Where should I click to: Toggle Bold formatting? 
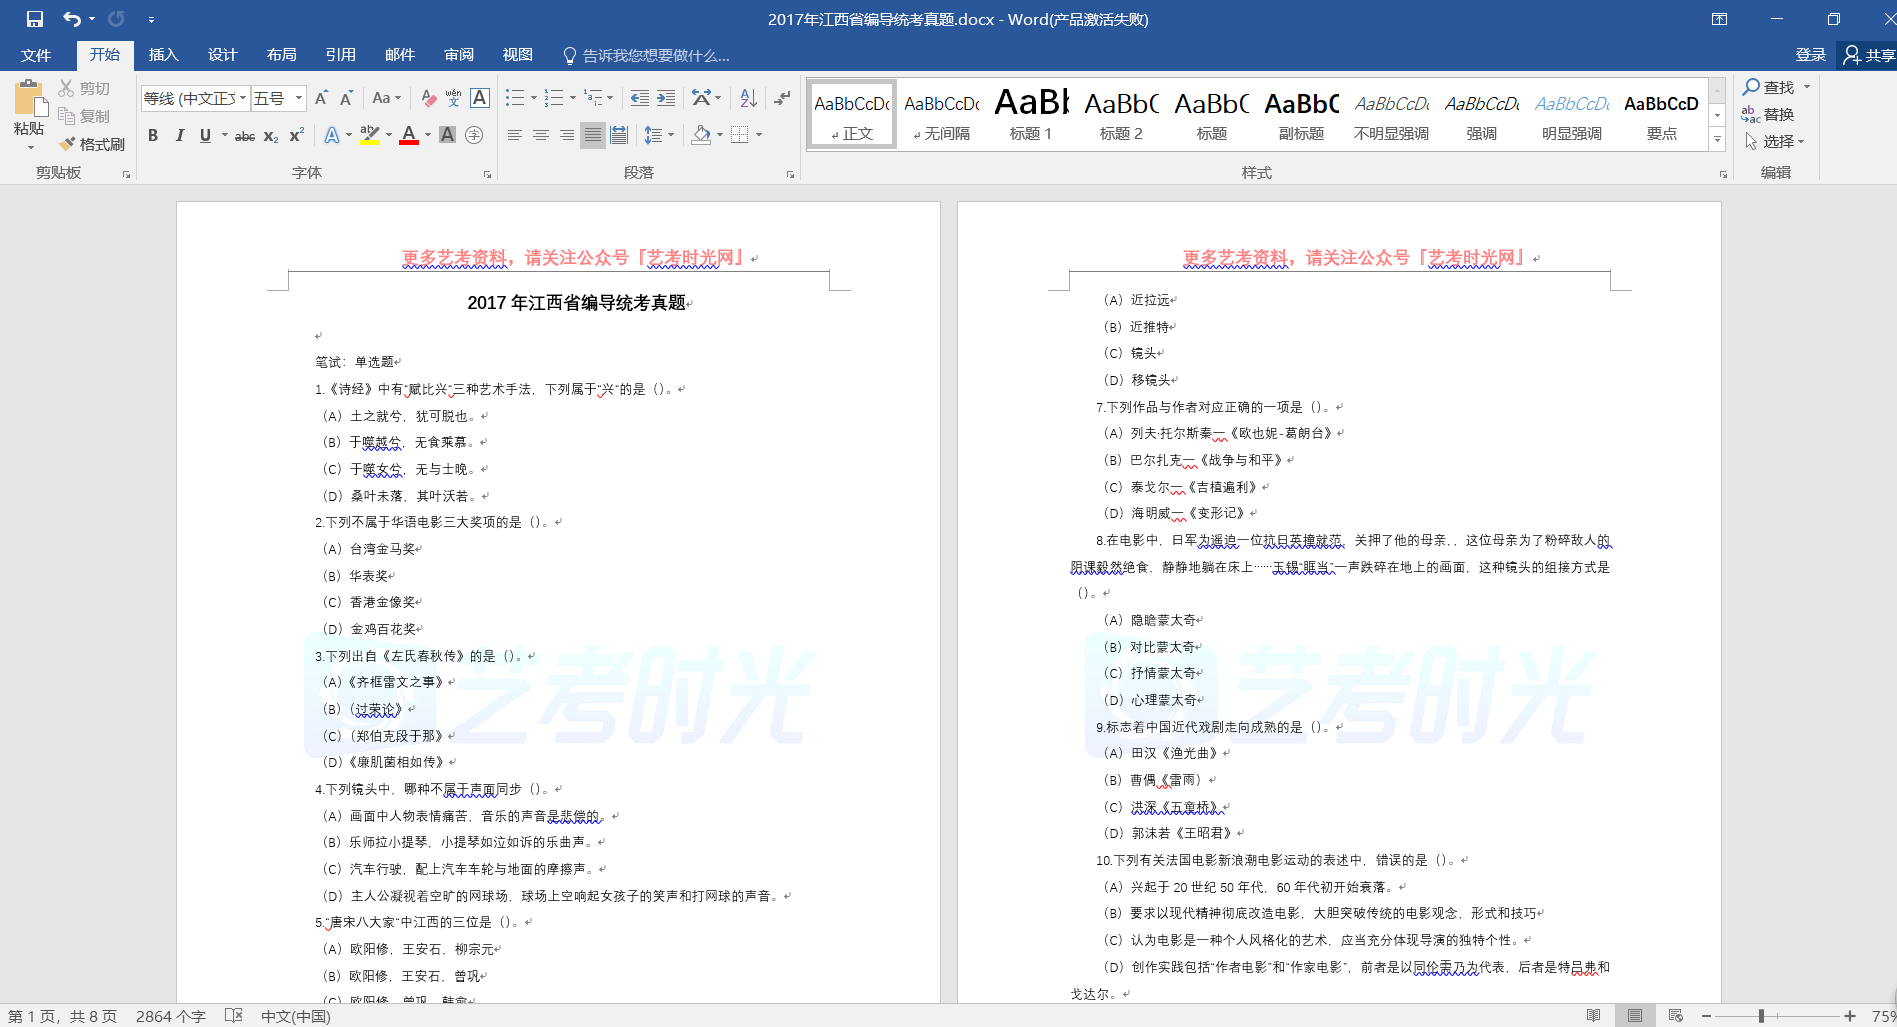click(x=153, y=135)
